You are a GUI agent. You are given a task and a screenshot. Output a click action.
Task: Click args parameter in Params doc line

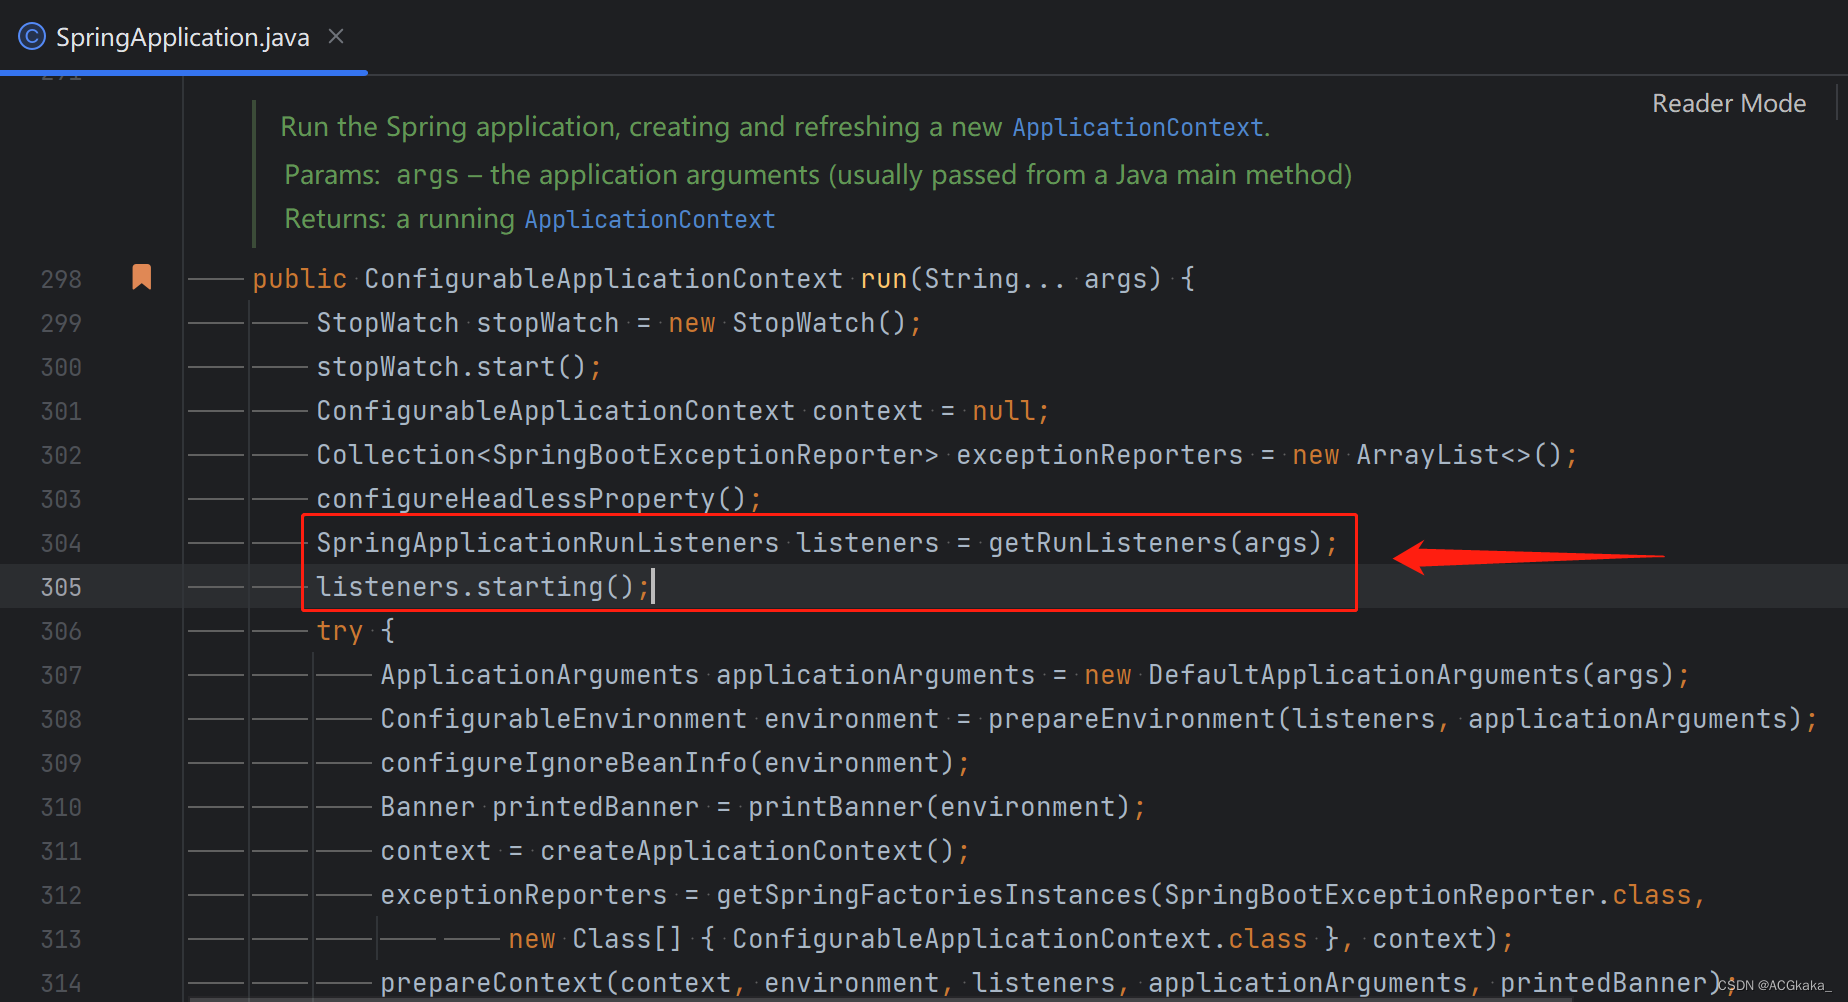(428, 175)
